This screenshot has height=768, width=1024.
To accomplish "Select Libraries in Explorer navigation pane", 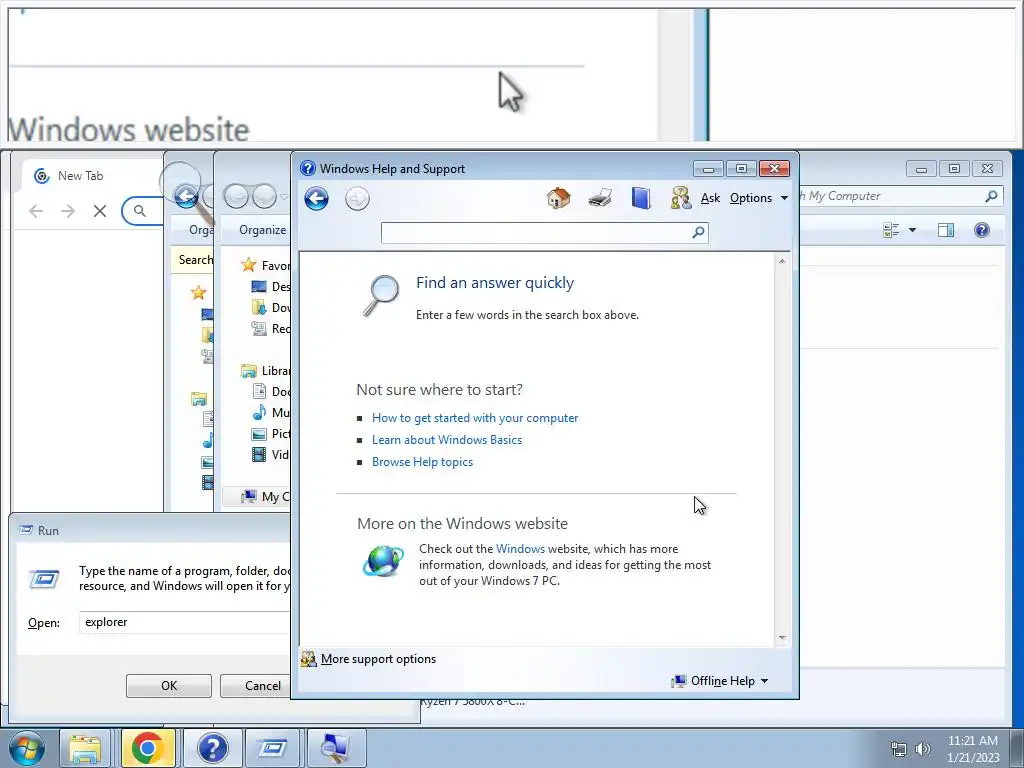I will [265, 371].
